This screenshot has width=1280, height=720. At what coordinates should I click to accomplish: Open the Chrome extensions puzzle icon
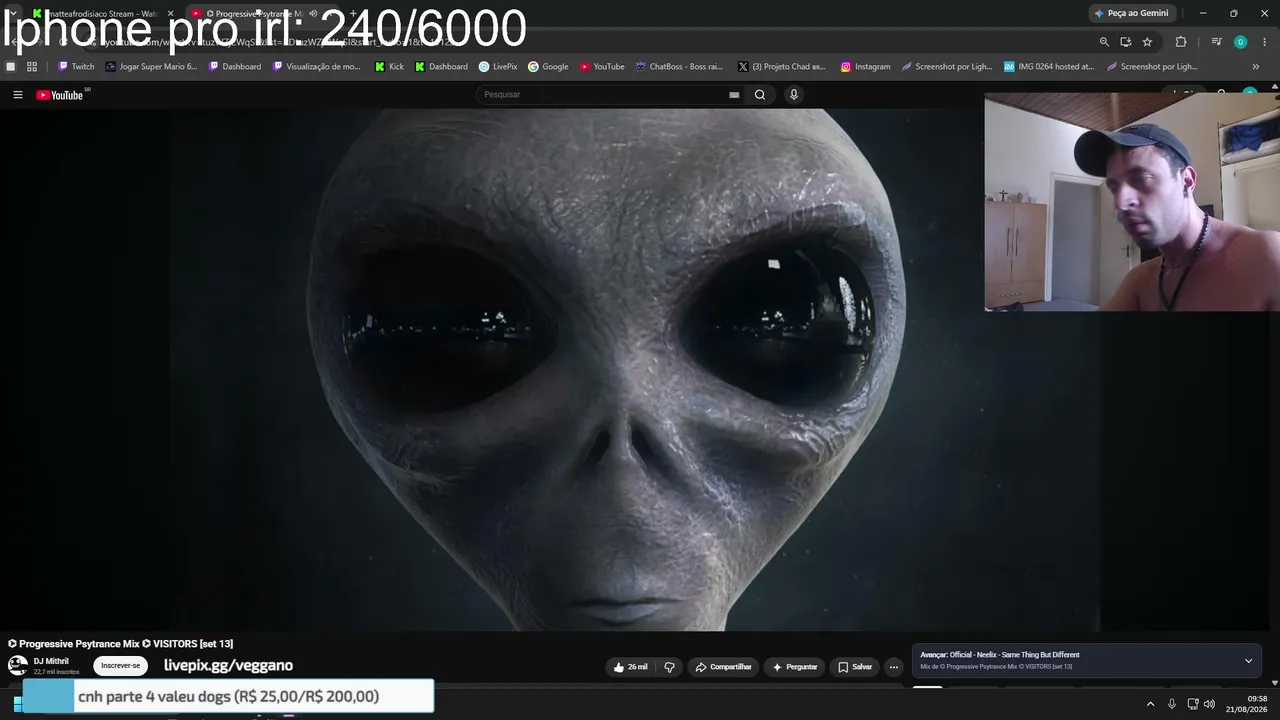click(x=1181, y=42)
